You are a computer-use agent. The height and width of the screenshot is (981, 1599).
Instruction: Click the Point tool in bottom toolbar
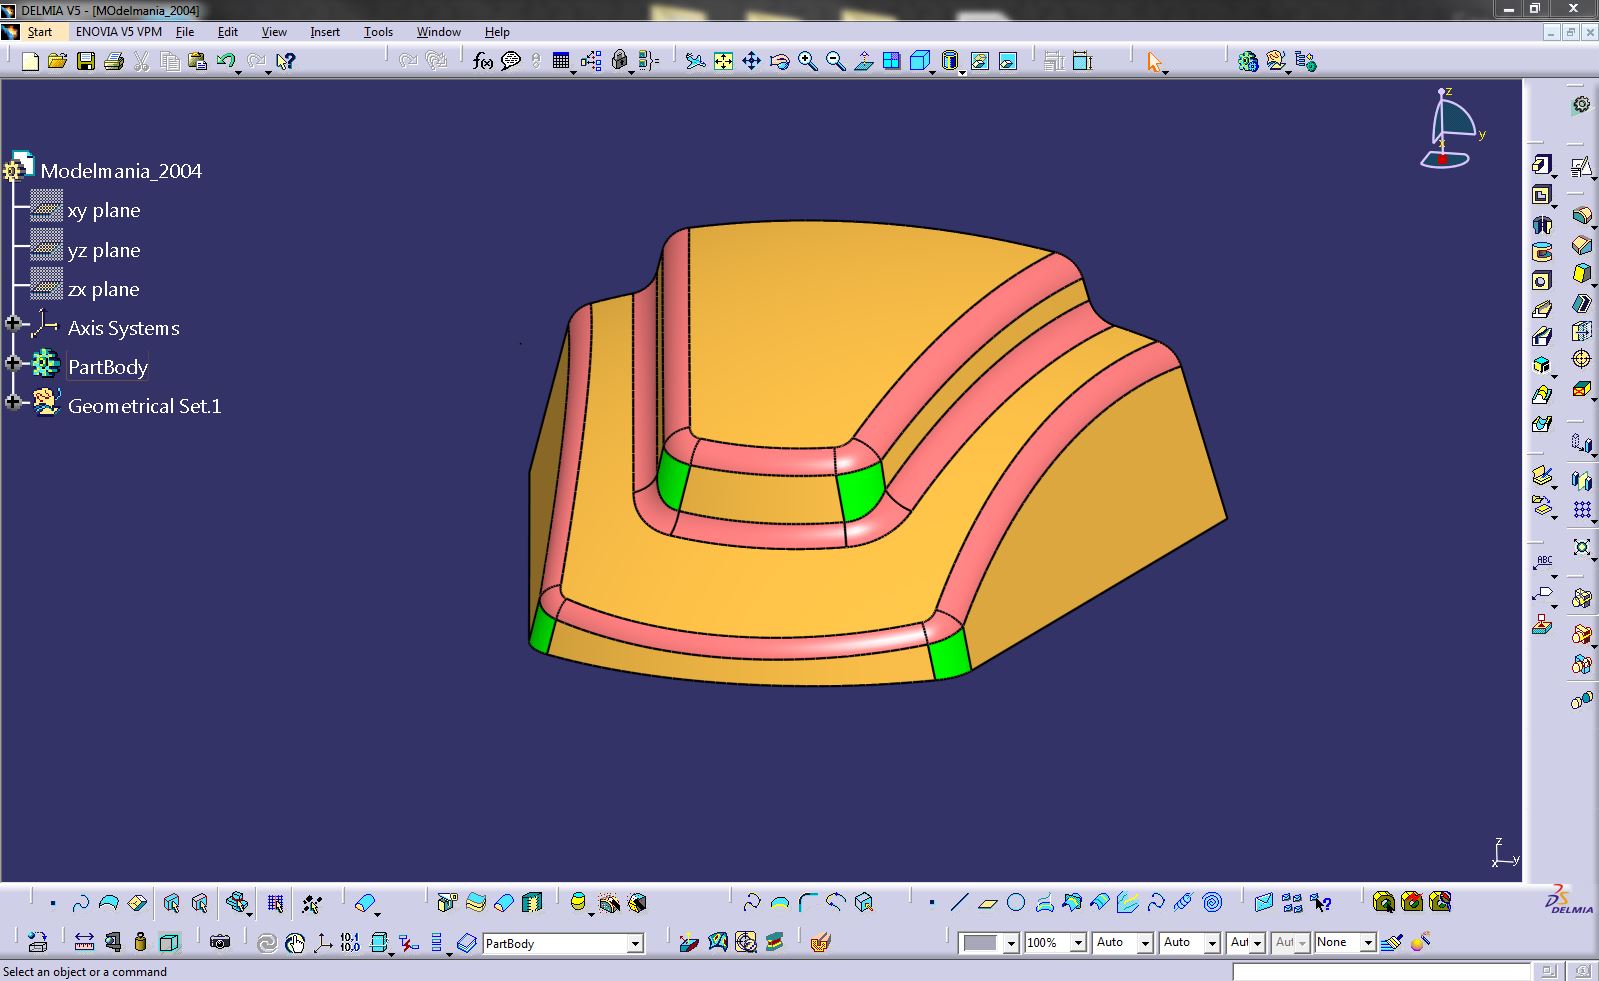(931, 903)
